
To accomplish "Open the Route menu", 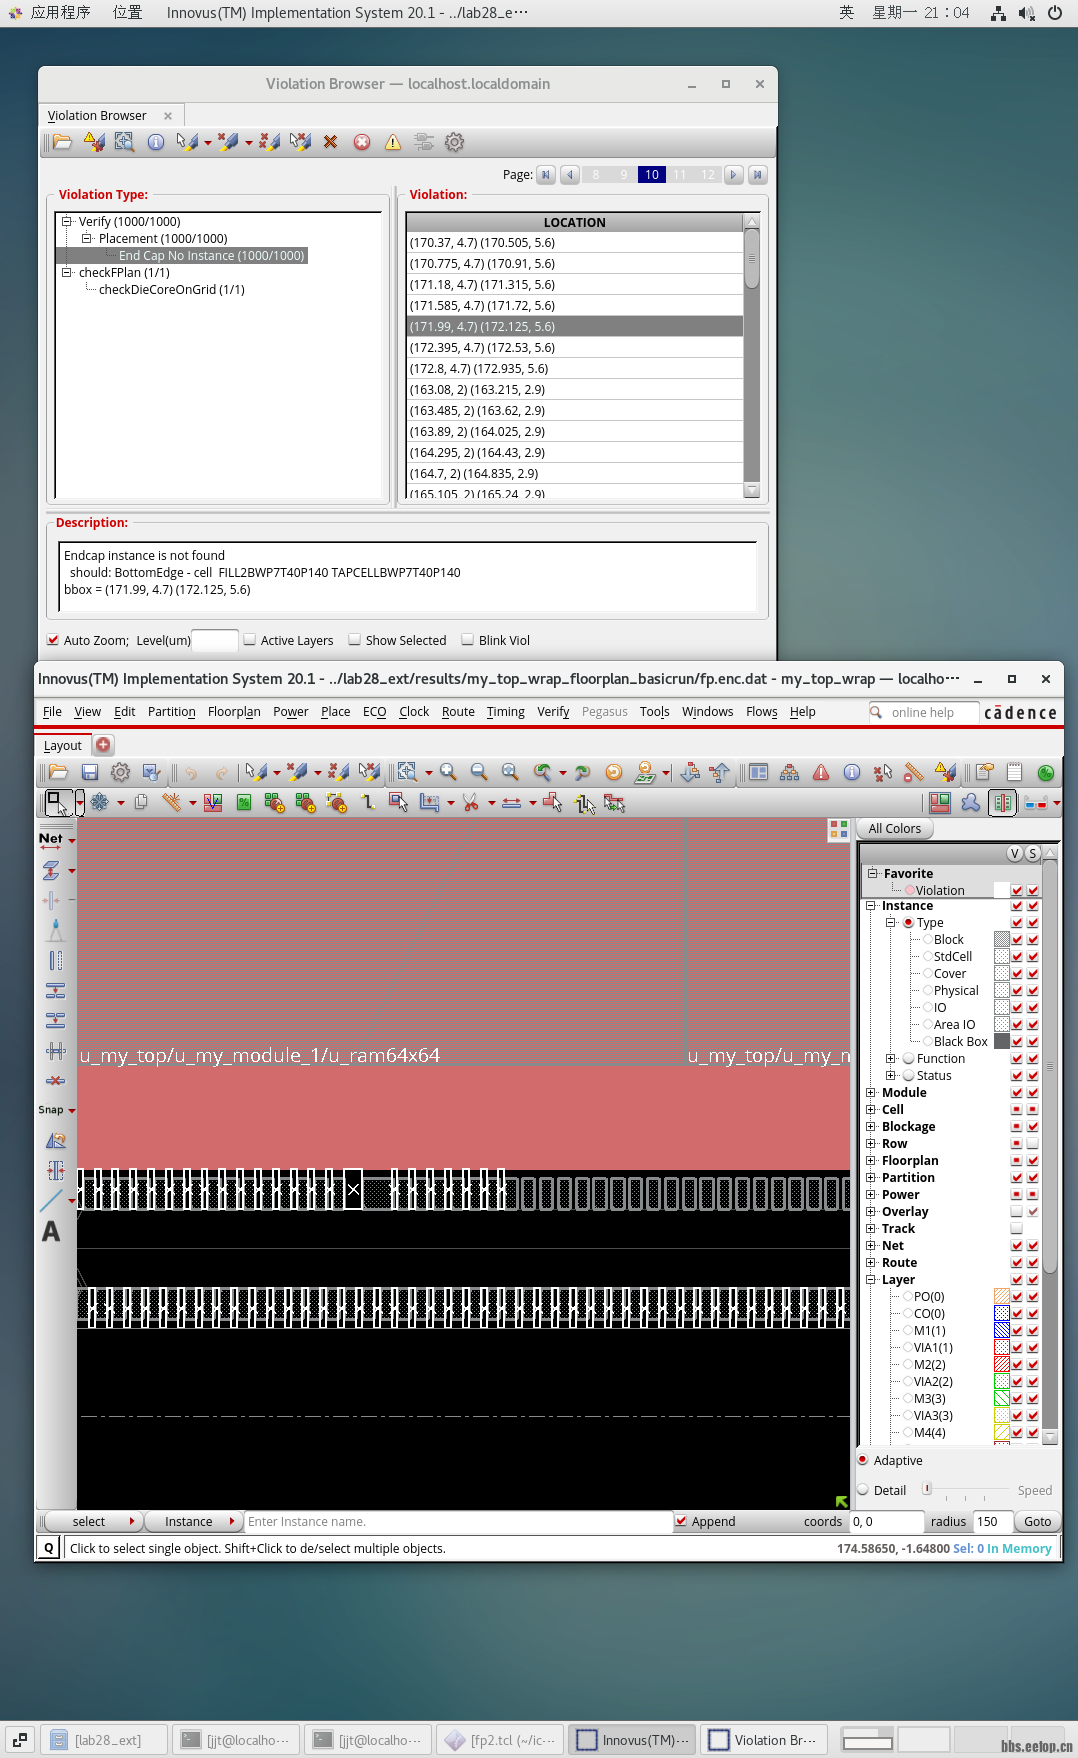I will tap(458, 711).
